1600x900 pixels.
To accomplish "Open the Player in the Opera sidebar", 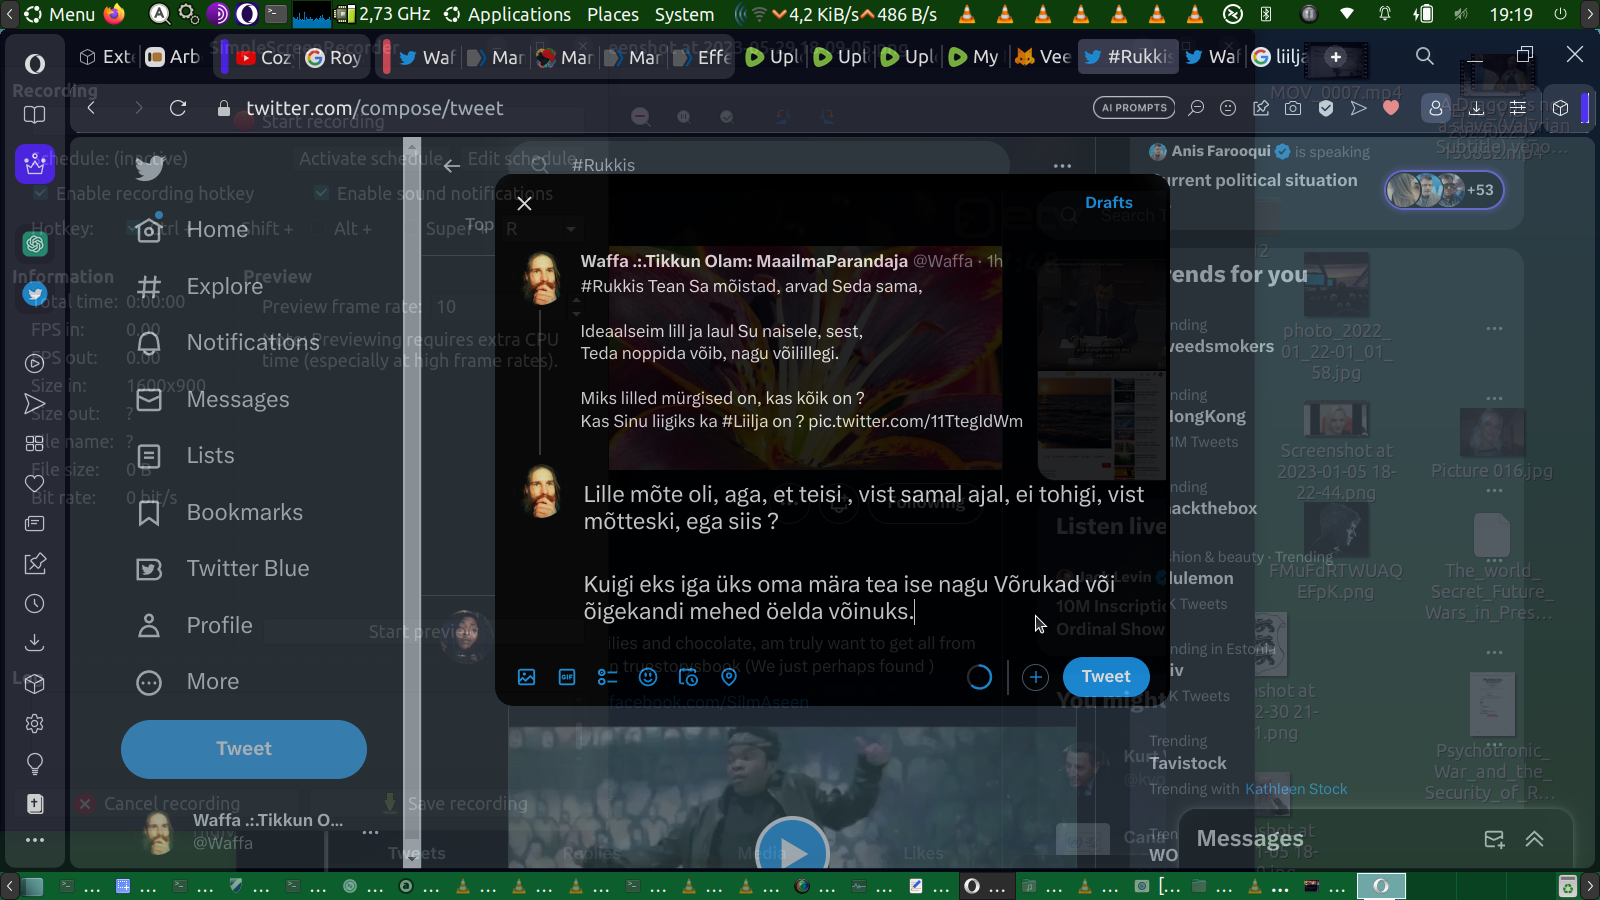I will coord(35,363).
